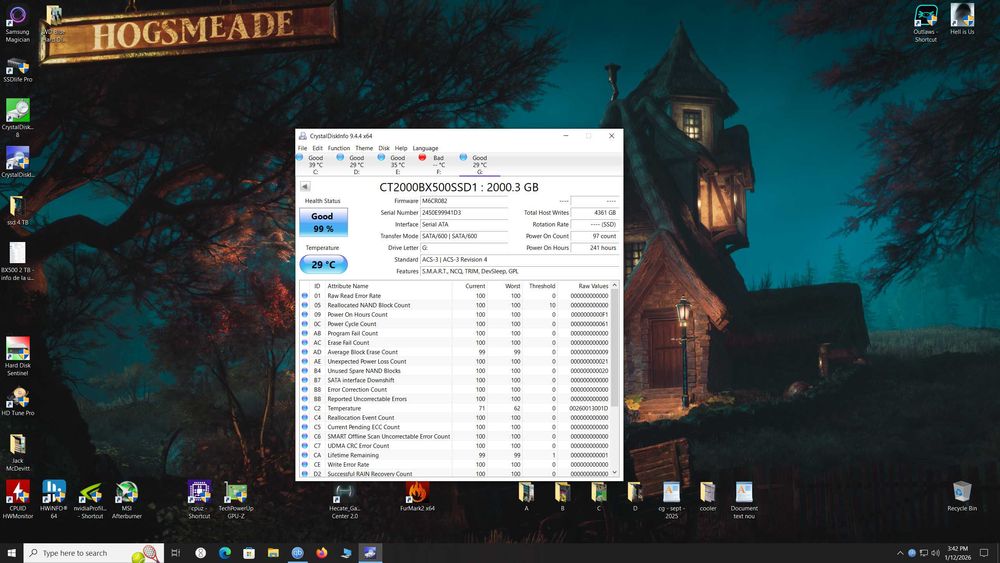Screen dimensions: 1000x563
Task: Select the Average Block Erase Count row
Action: tap(455, 352)
